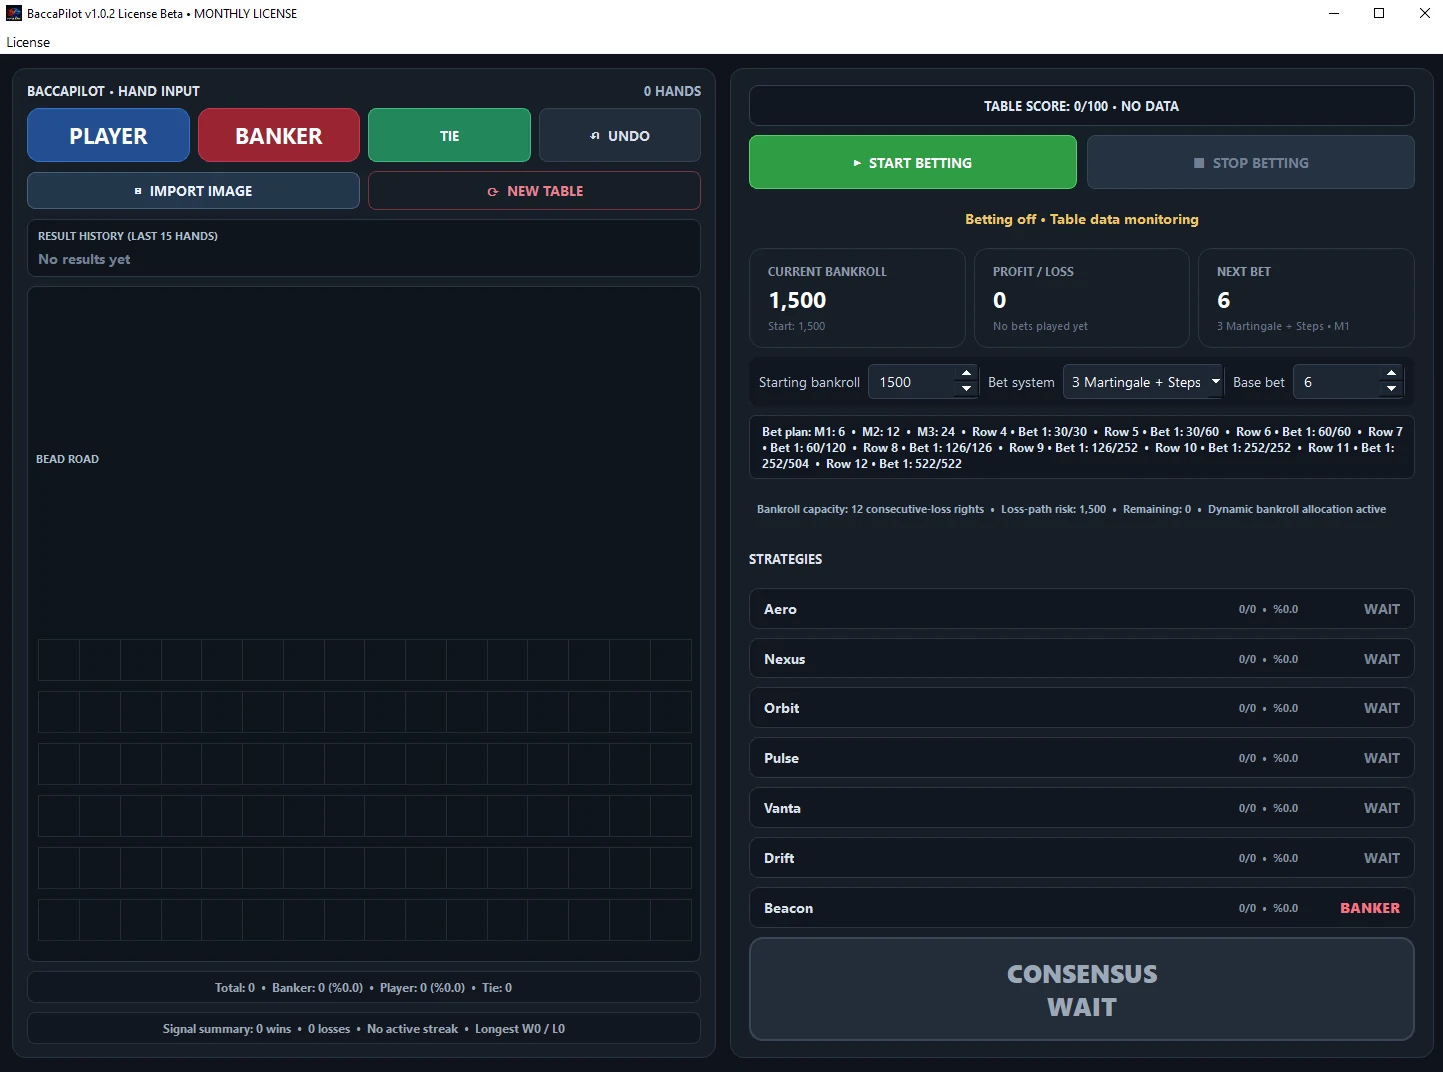The height and width of the screenshot is (1072, 1443).
Task: Click the Import Image button
Action: click(x=193, y=191)
